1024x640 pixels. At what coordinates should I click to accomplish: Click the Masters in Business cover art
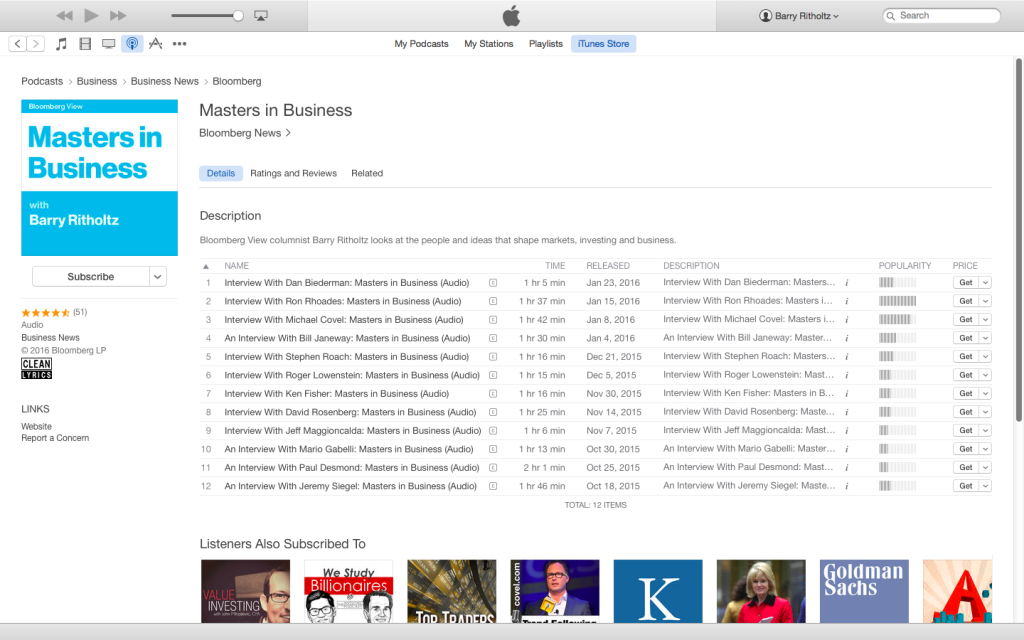click(x=99, y=178)
